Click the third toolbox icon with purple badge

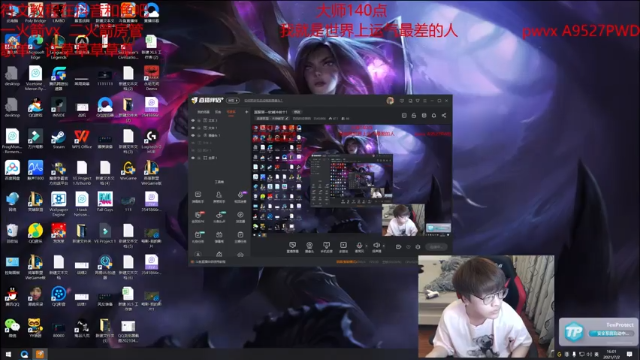coord(240,196)
